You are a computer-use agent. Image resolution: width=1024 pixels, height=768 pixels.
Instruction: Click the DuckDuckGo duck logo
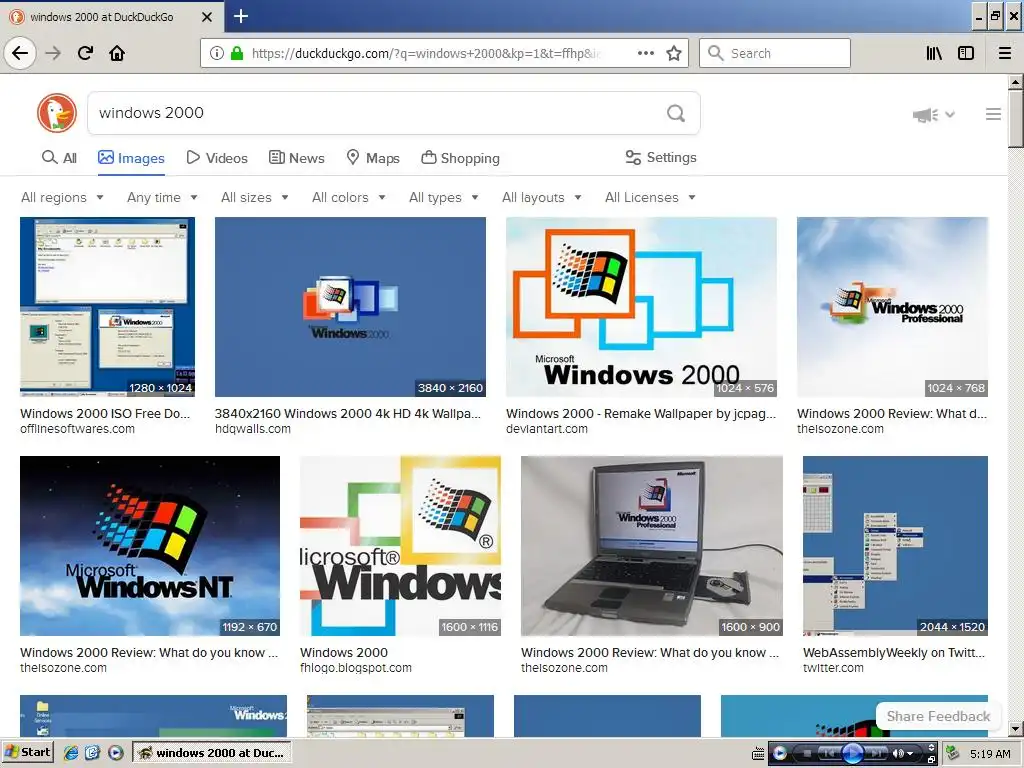pos(57,113)
